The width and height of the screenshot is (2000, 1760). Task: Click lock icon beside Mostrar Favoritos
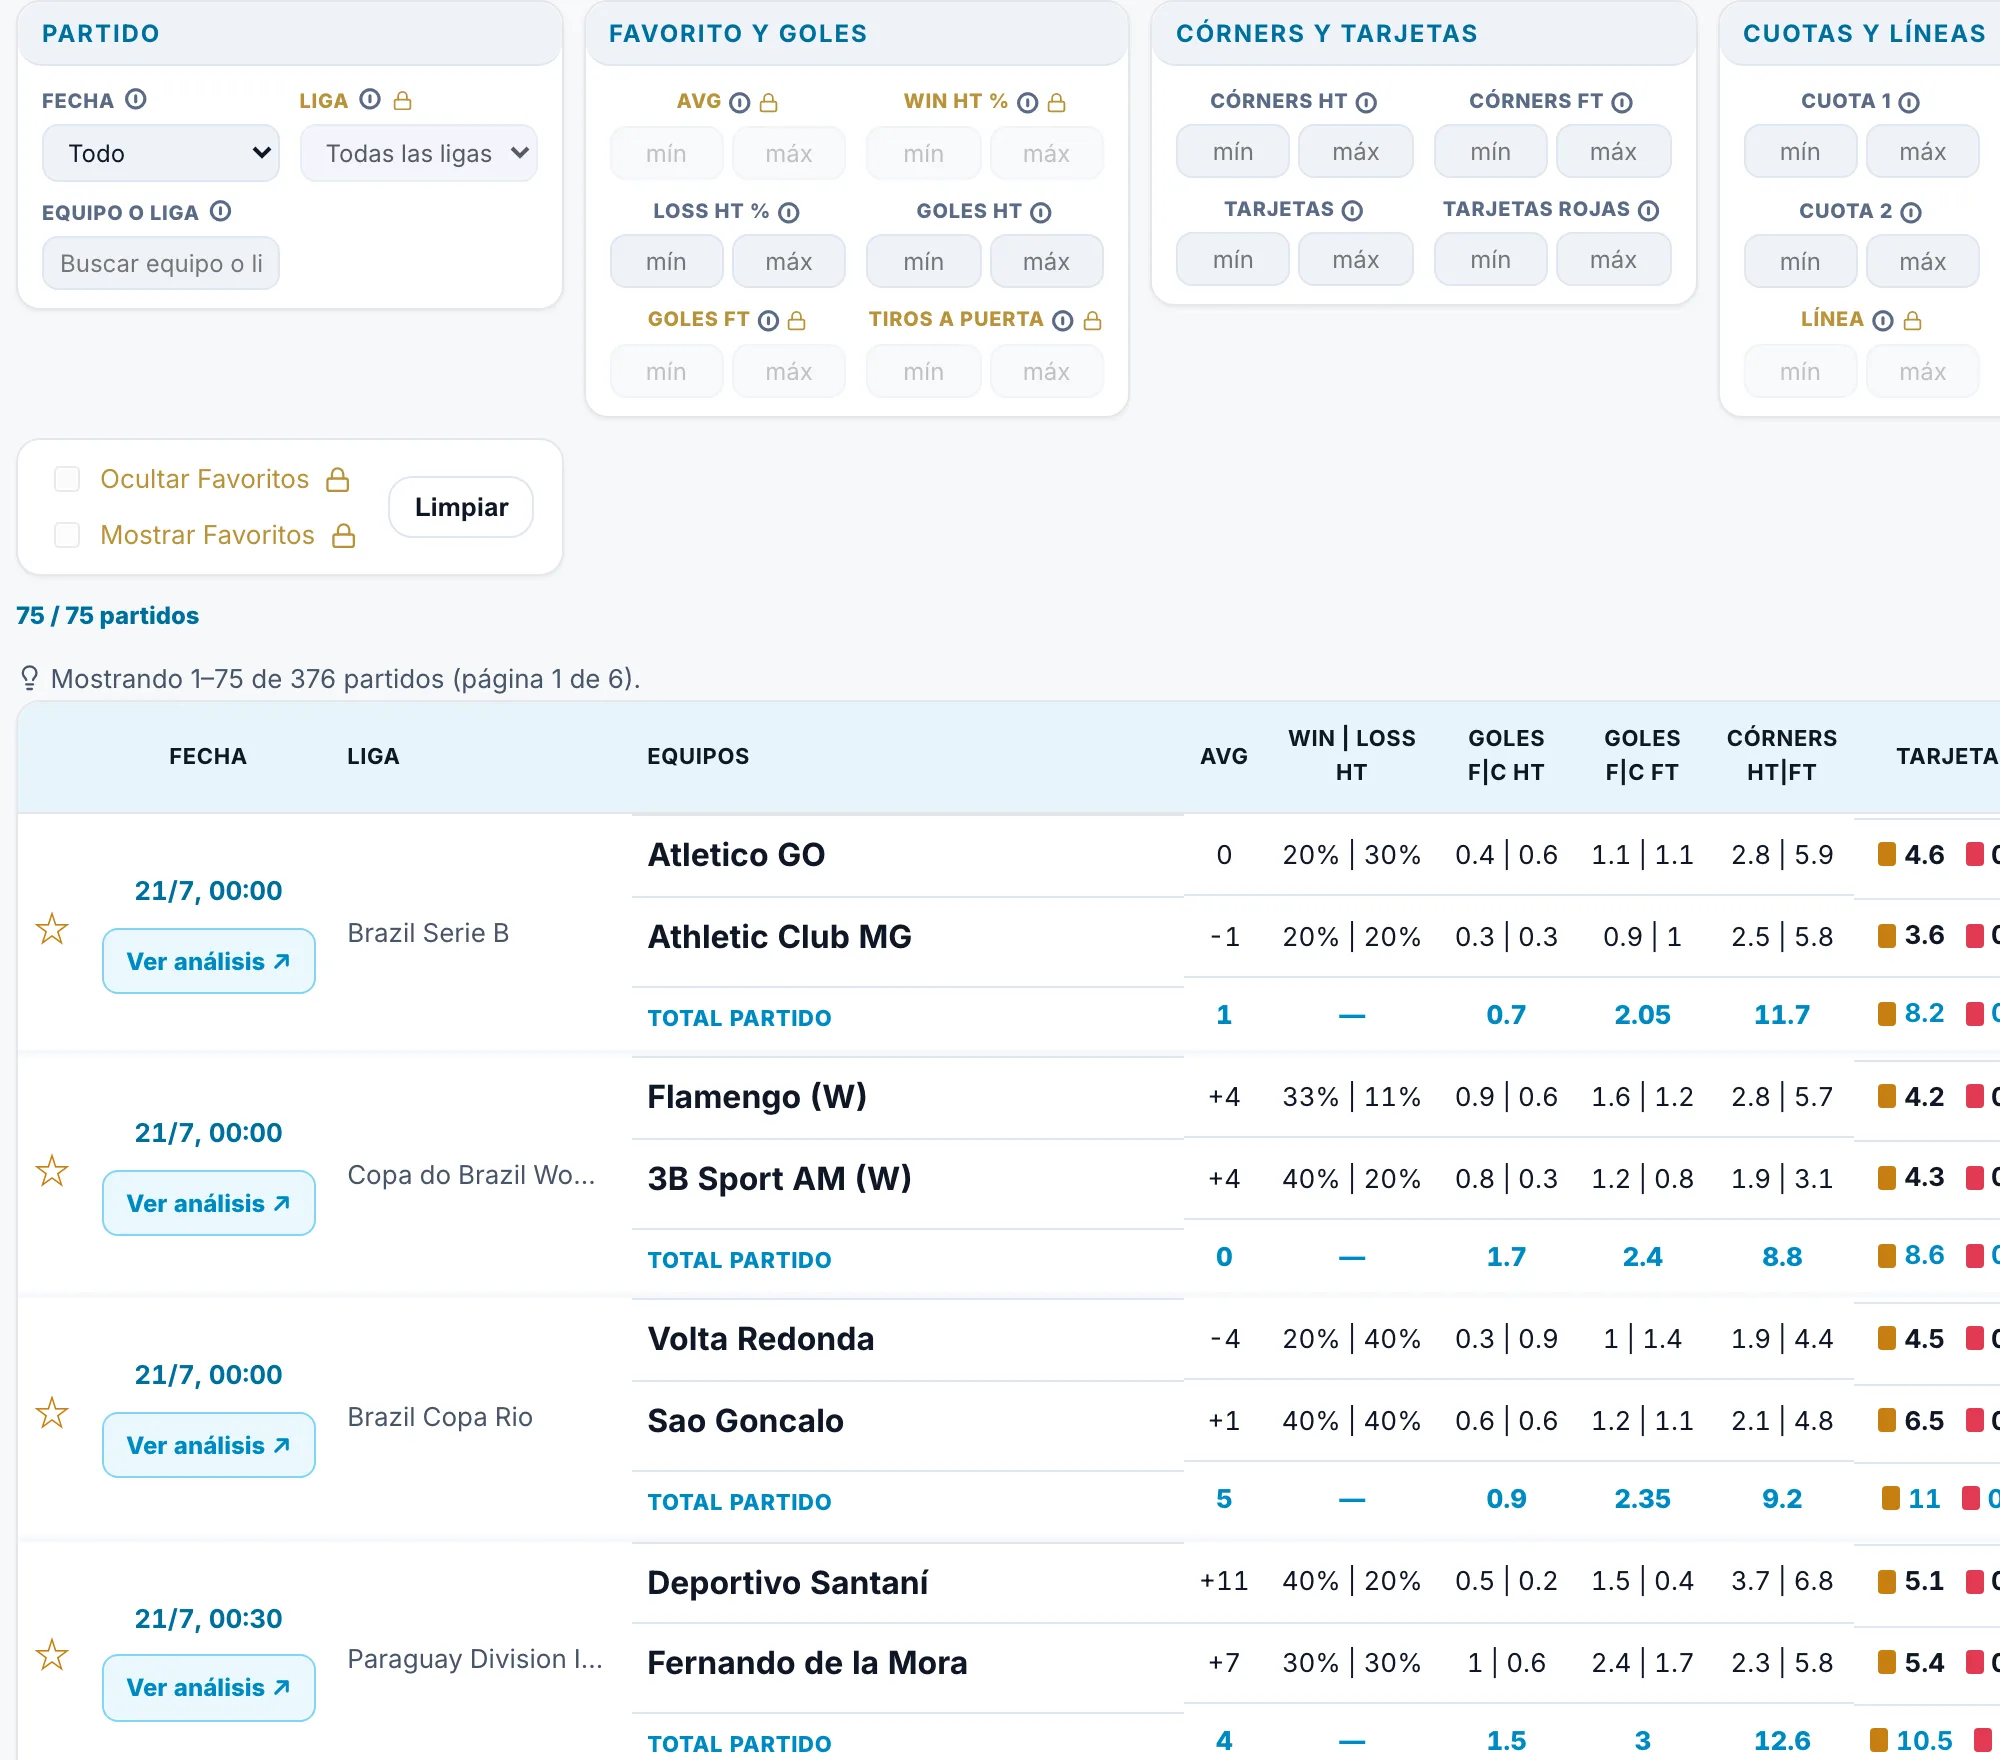pyautogui.click(x=344, y=535)
